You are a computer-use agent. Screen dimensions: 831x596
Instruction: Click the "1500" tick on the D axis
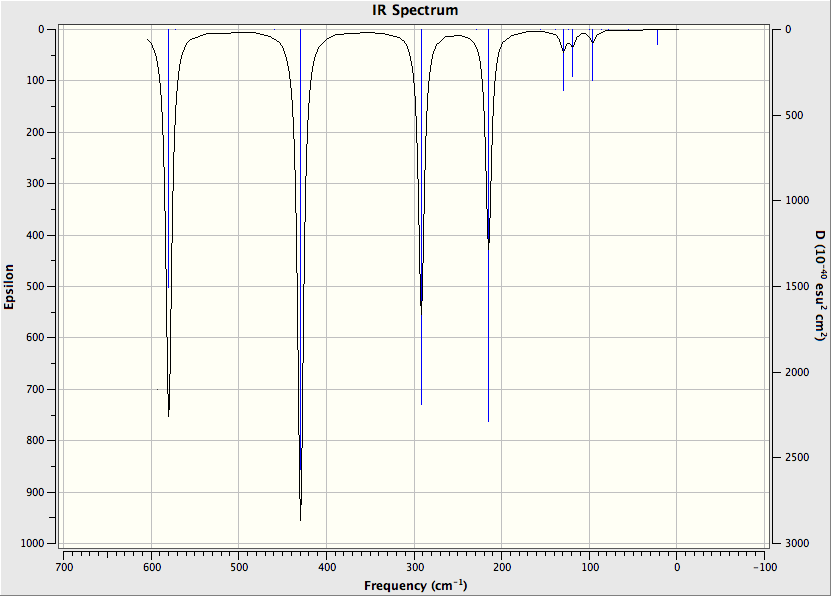[797, 287]
